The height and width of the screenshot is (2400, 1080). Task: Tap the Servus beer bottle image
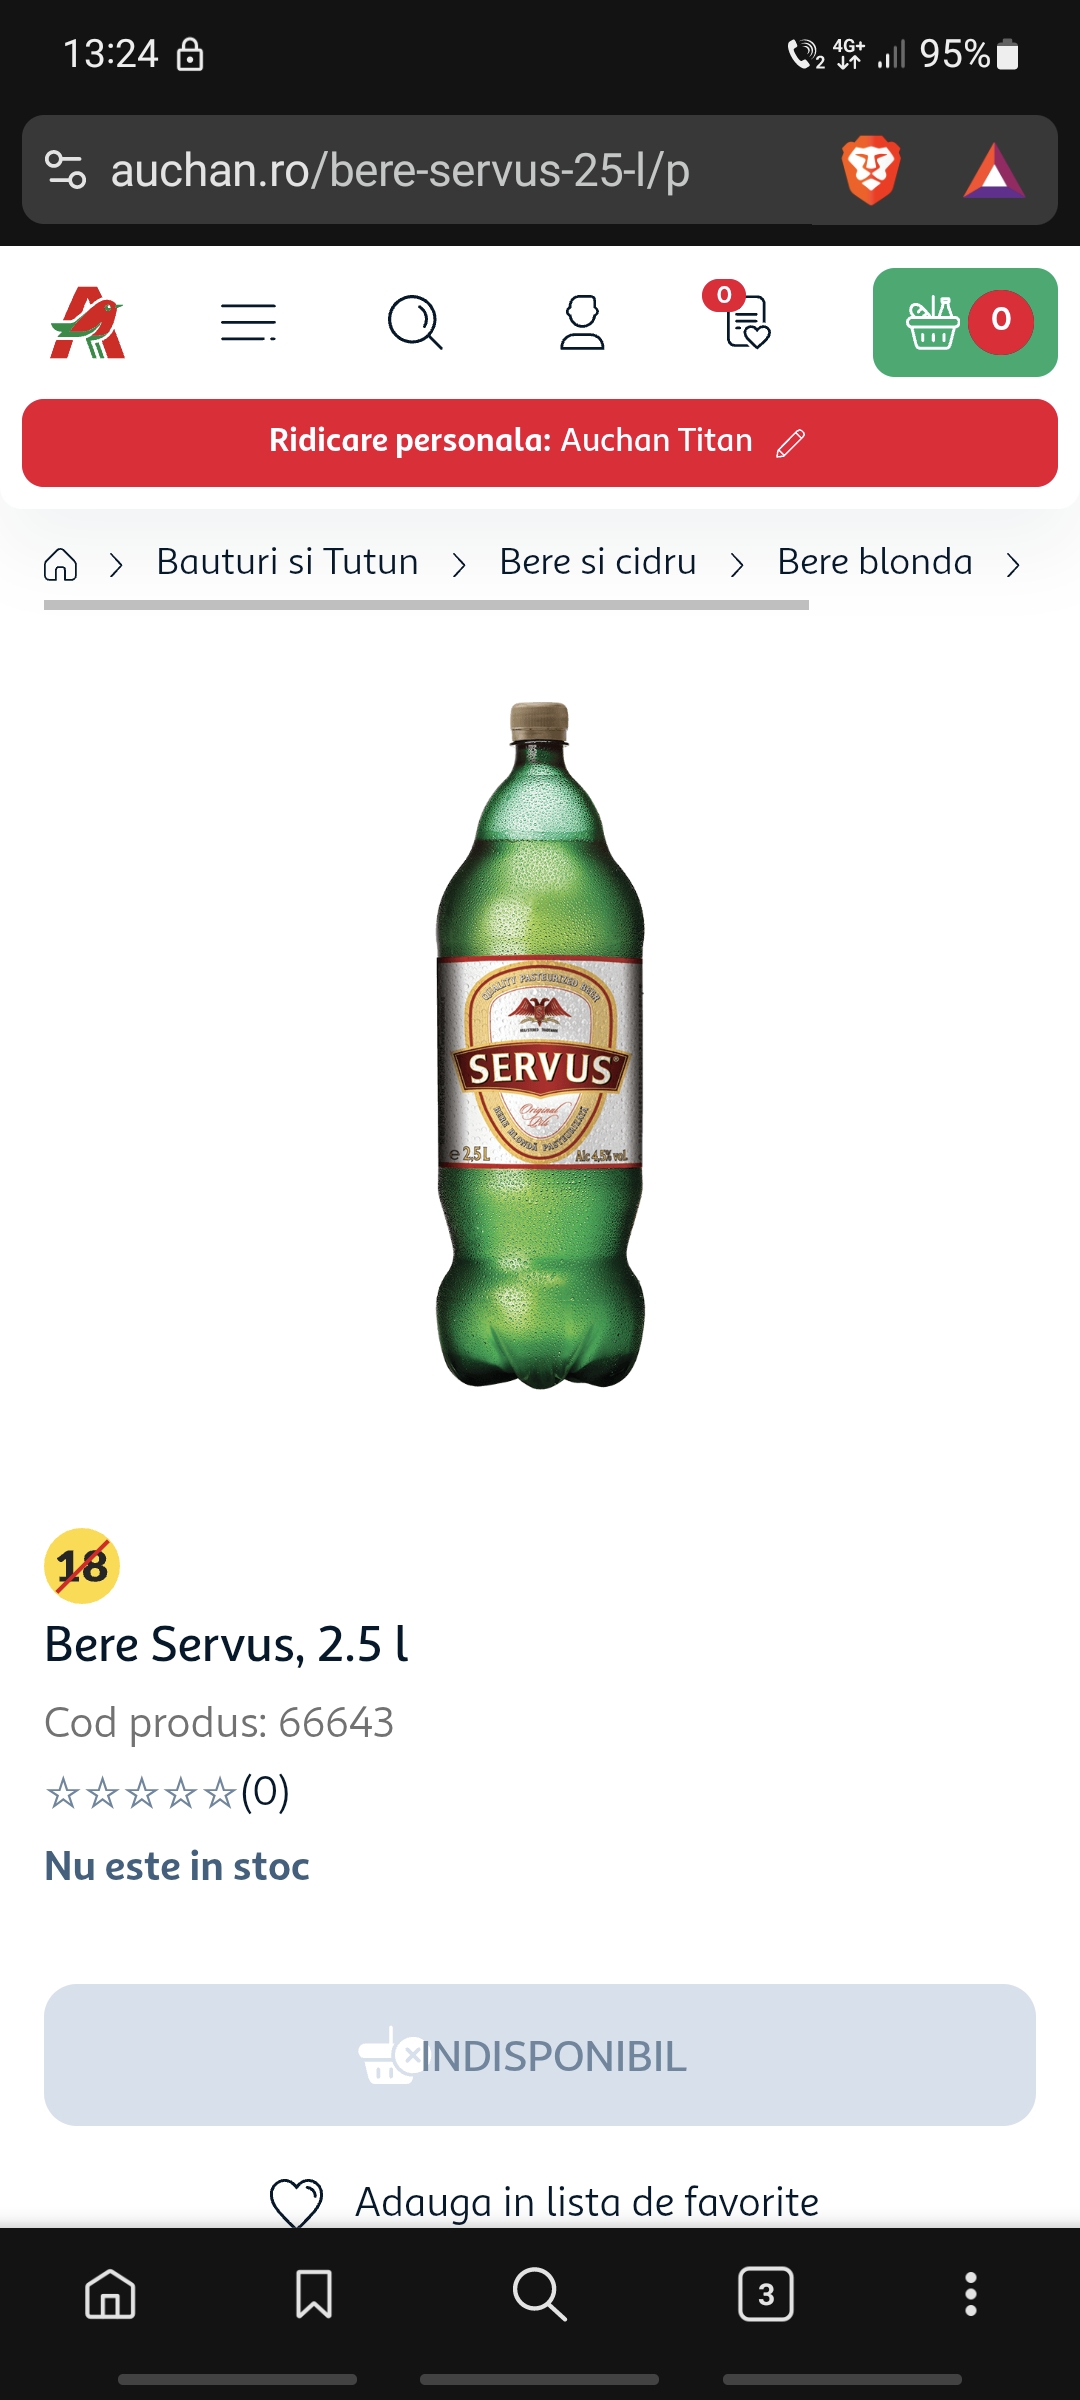[540, 1046]
